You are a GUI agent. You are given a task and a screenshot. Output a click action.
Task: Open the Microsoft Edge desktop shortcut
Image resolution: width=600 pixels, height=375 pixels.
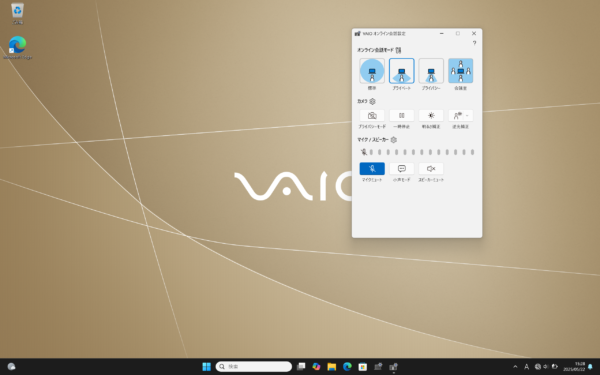click(x=18, y=47)
